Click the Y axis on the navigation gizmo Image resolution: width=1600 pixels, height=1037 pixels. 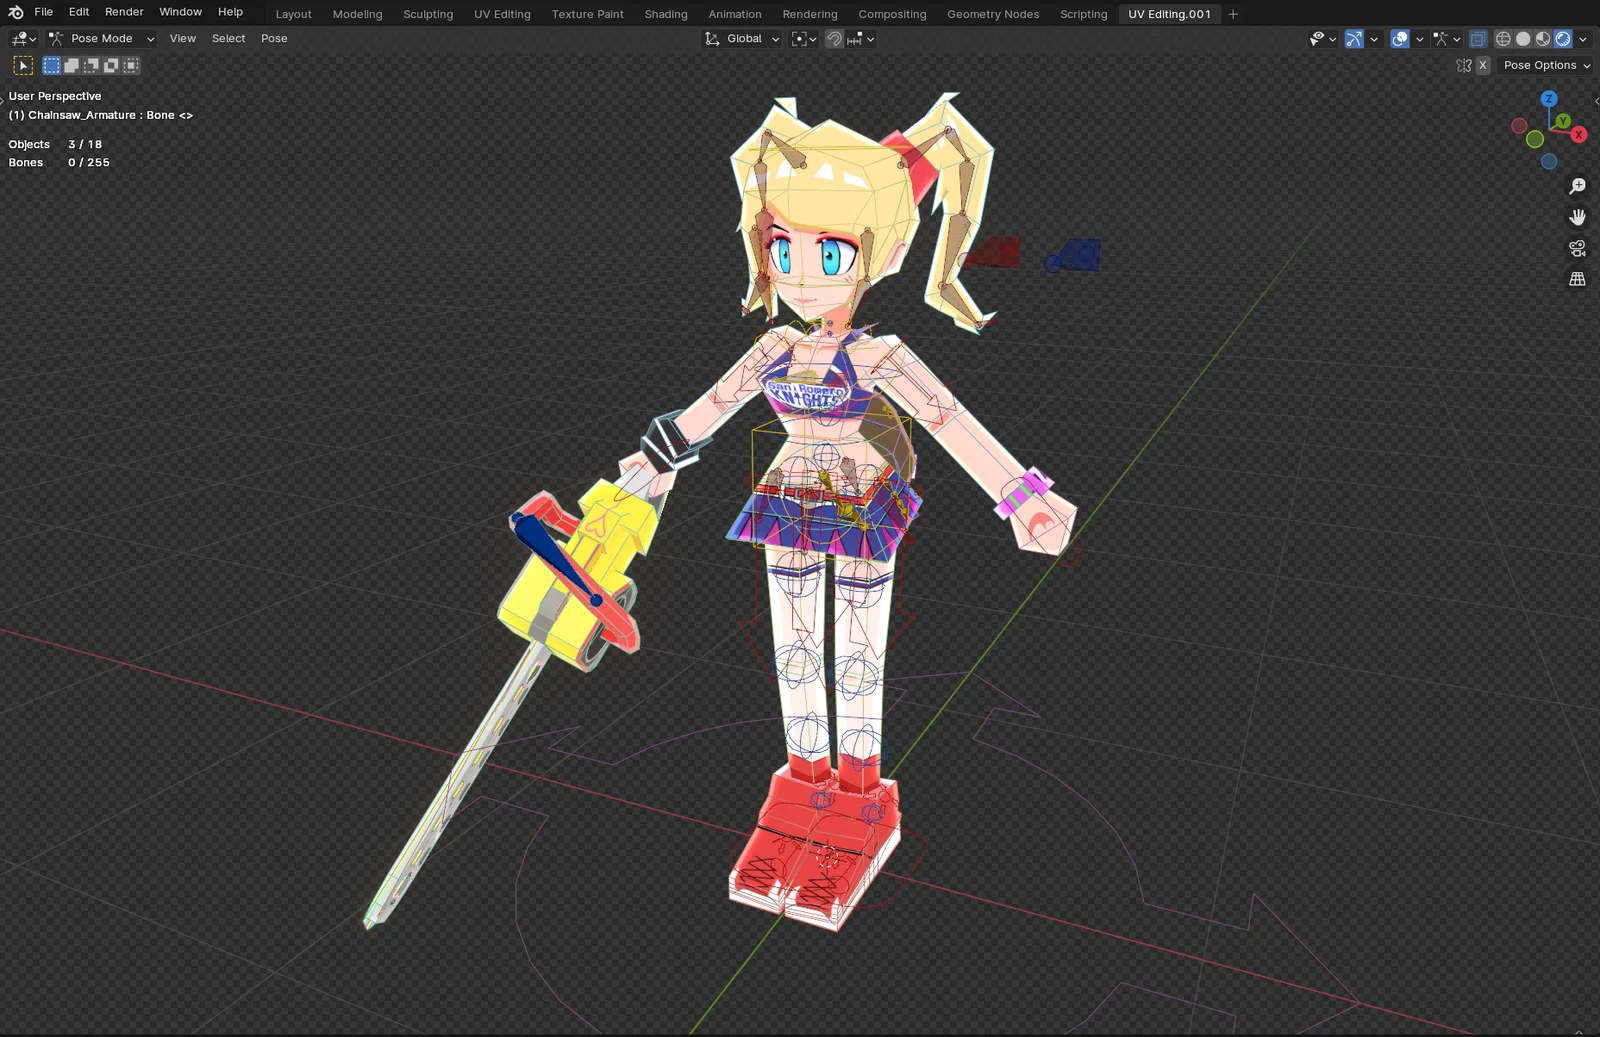pyautogui.click(x=1562, y=120)
